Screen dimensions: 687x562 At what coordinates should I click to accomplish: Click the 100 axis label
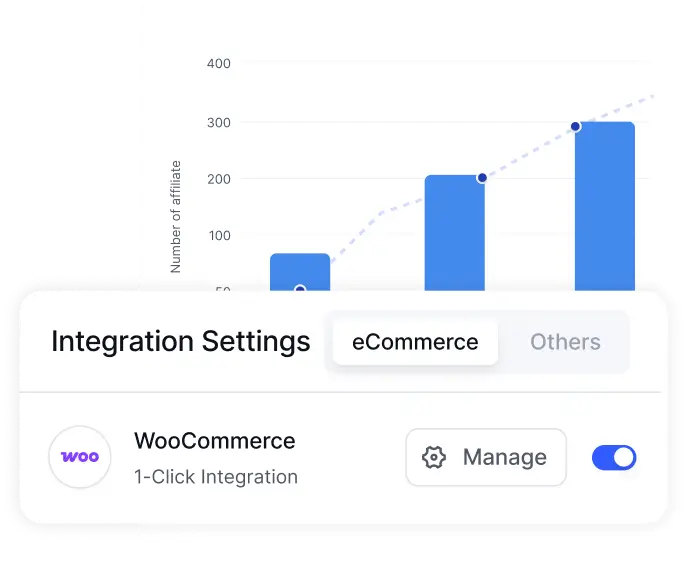tap(220, 236)
